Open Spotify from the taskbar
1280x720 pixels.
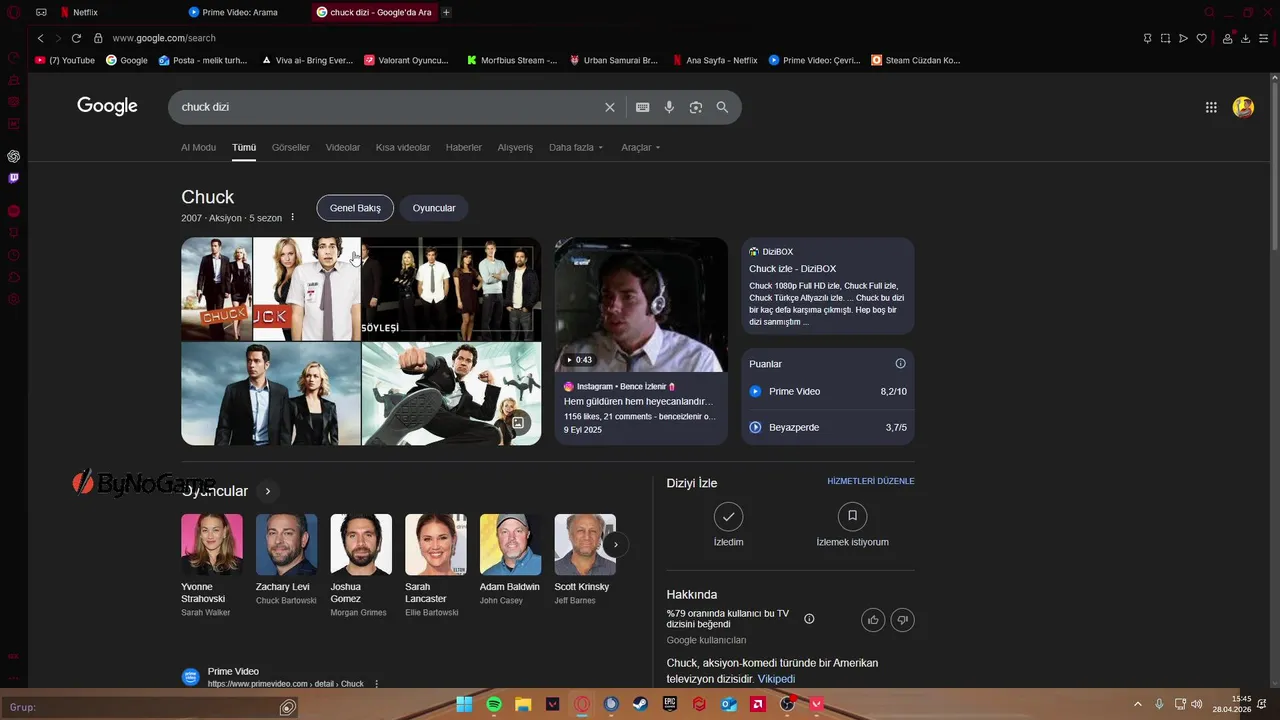(494, 704)
